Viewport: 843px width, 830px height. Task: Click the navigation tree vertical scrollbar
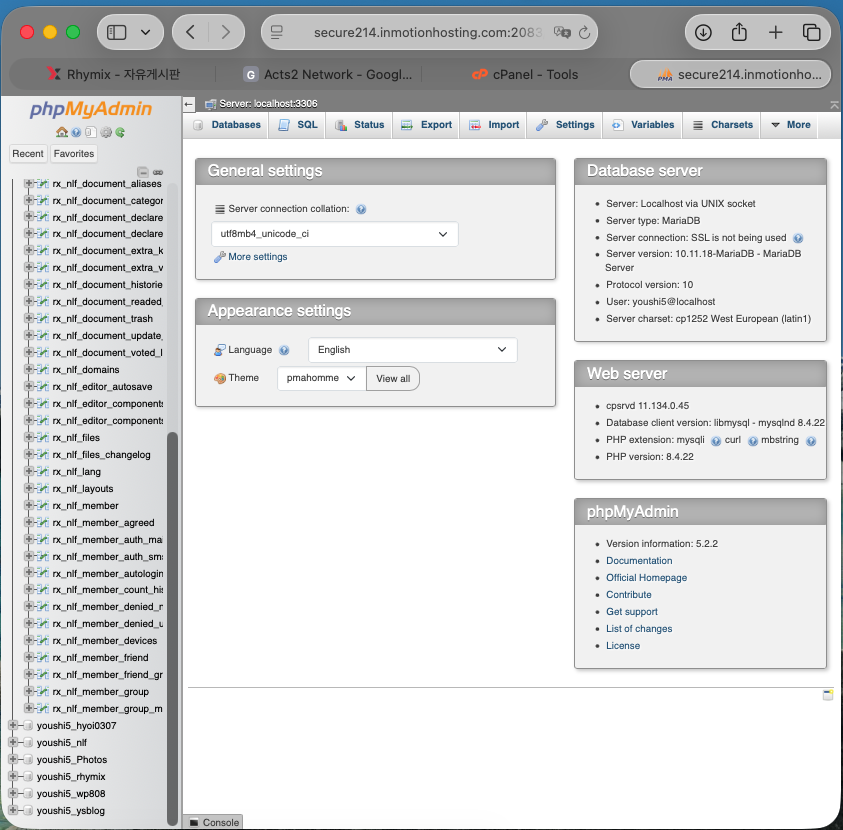click(x=172, y=628)
